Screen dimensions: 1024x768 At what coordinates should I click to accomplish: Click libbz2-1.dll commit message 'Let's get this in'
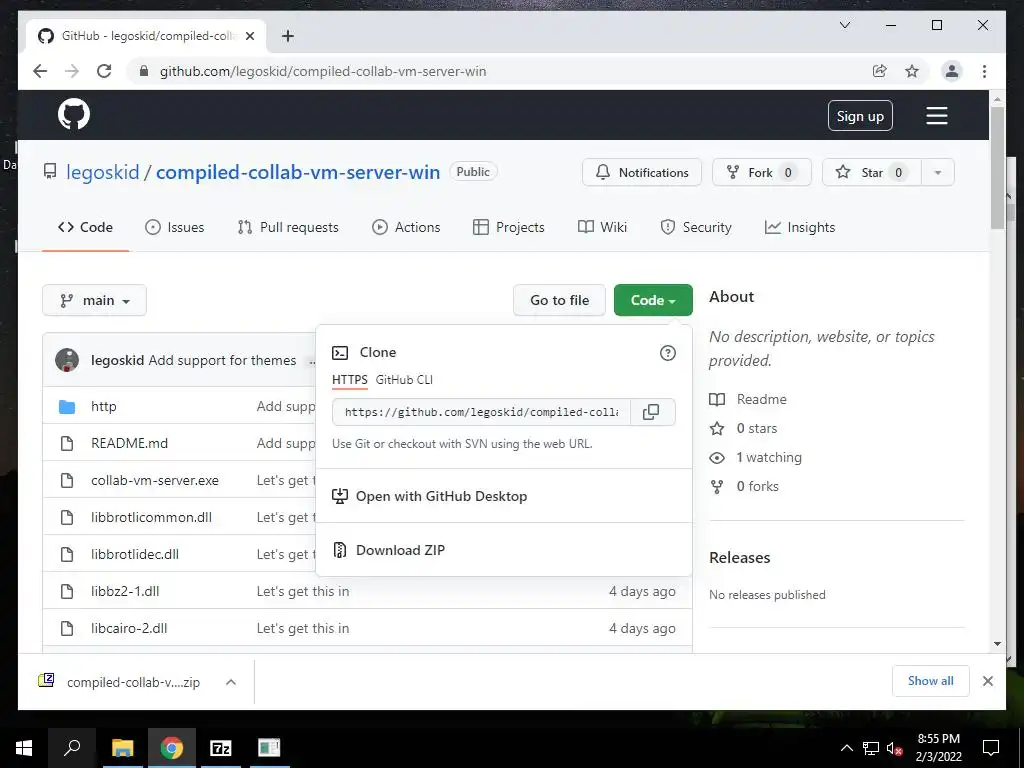tap(302, 592)
